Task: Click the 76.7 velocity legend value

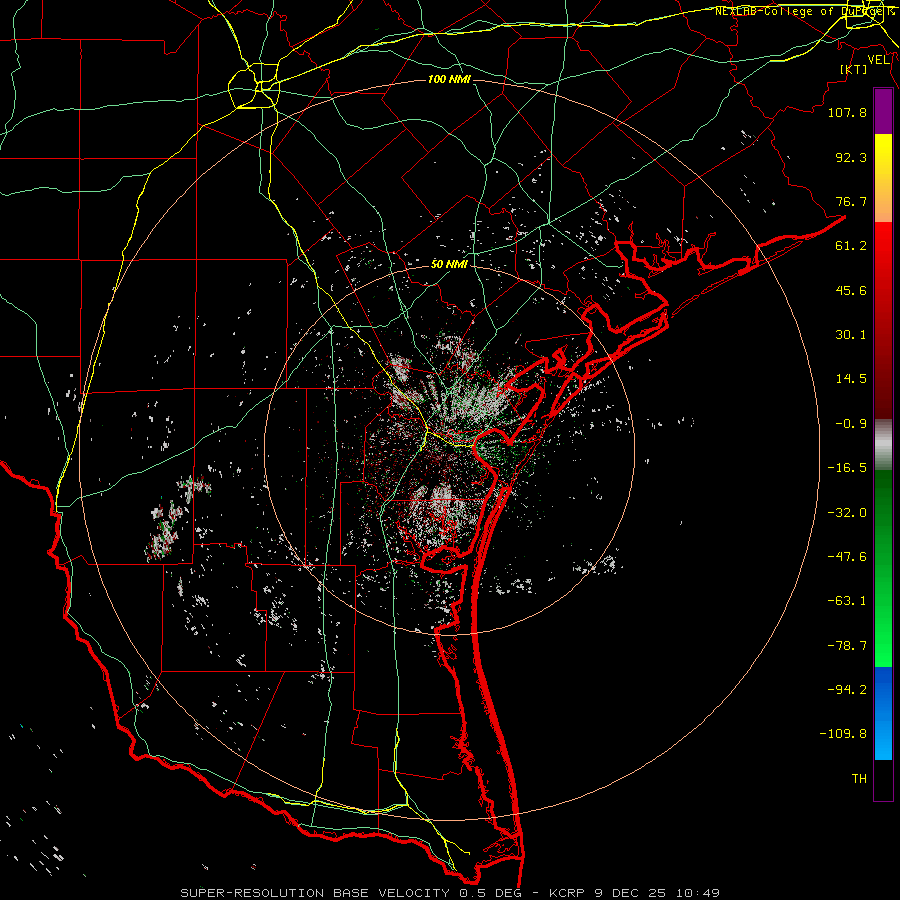Action: (851, 201)
